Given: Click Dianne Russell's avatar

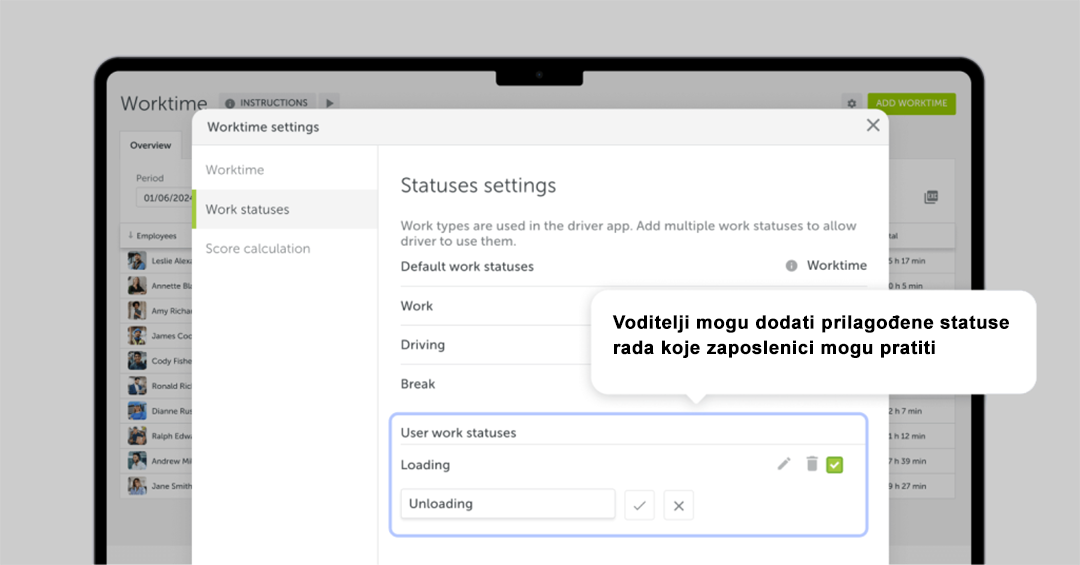Looking at the screenshot, I should tap(137, 411).
